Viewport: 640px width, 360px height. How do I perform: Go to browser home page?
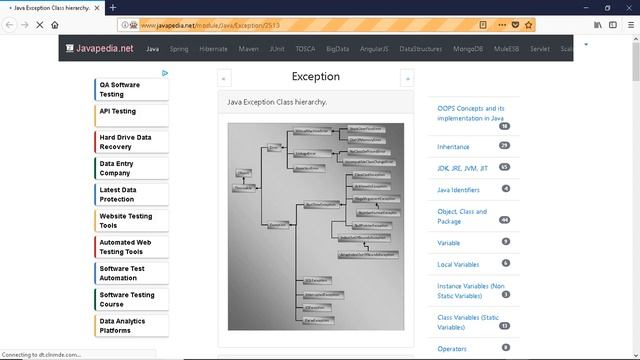pyautogui.click(x=55, y=25)
